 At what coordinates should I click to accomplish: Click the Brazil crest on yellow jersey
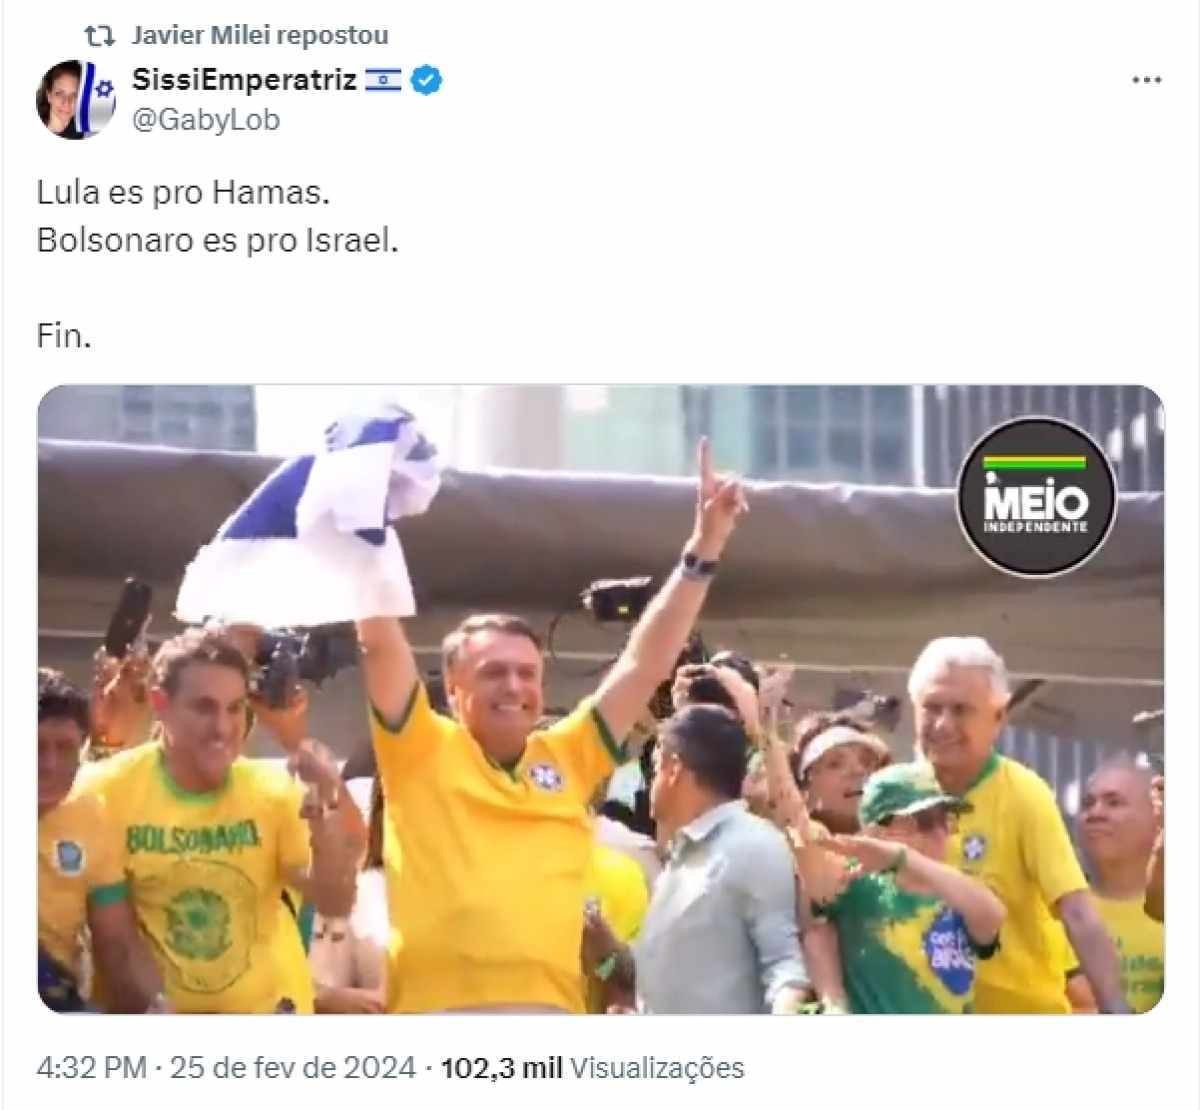[545, 776]
